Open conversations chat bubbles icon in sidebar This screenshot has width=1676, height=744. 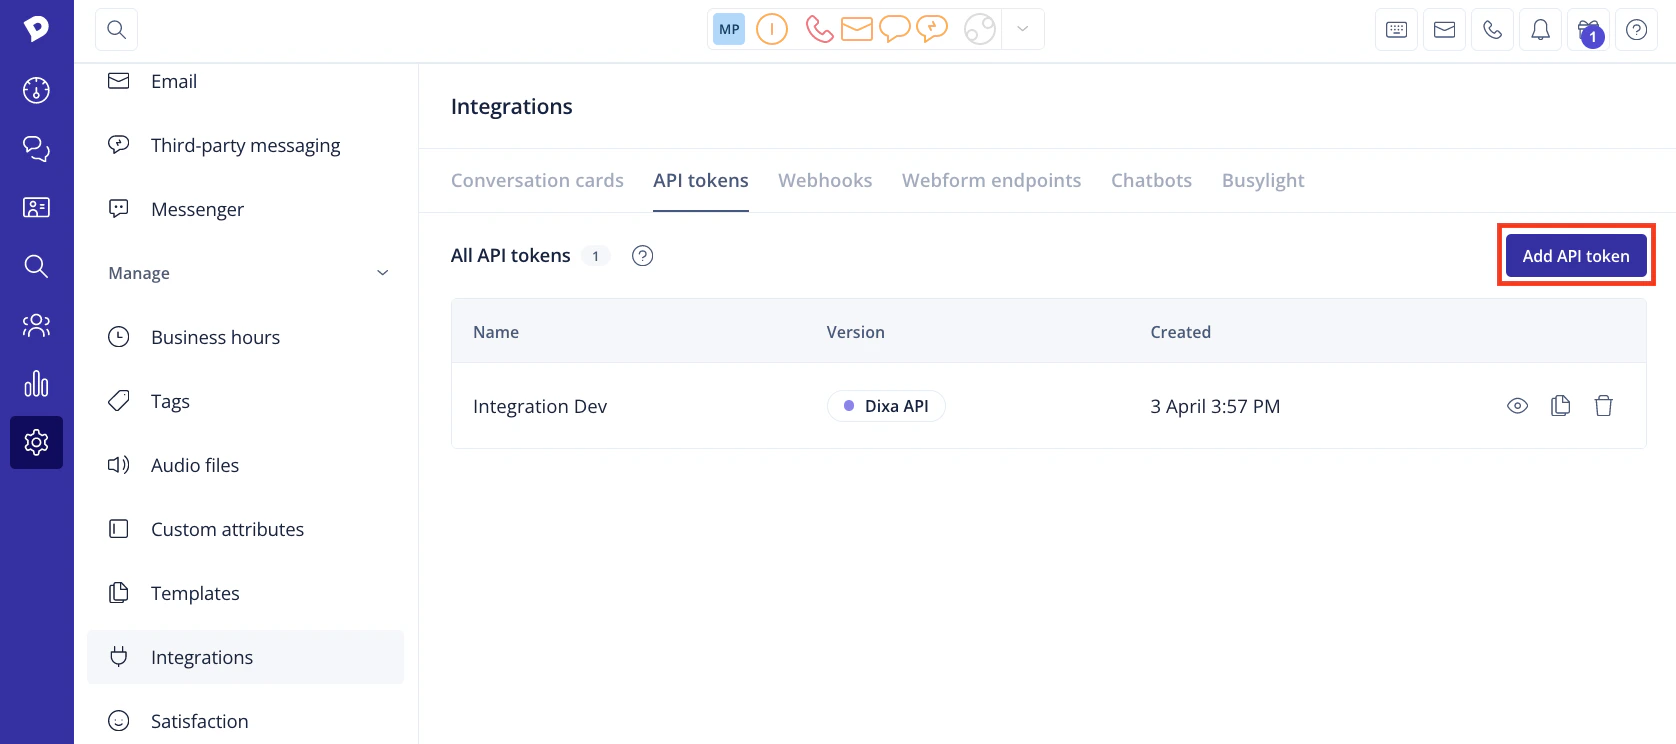pos(36,149)
